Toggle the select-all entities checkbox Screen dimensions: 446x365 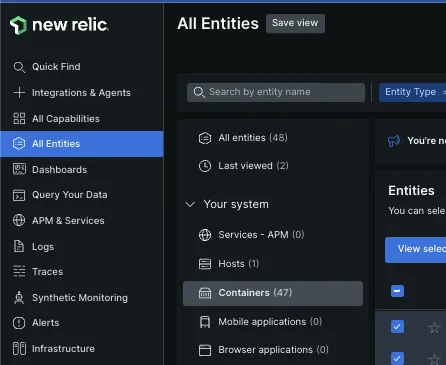(397, 291)
